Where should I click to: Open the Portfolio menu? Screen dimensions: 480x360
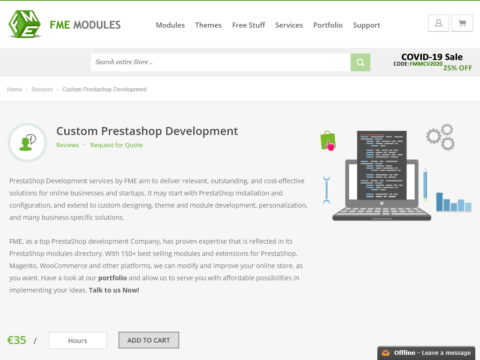pyautogui.click(x=328, y=25)
